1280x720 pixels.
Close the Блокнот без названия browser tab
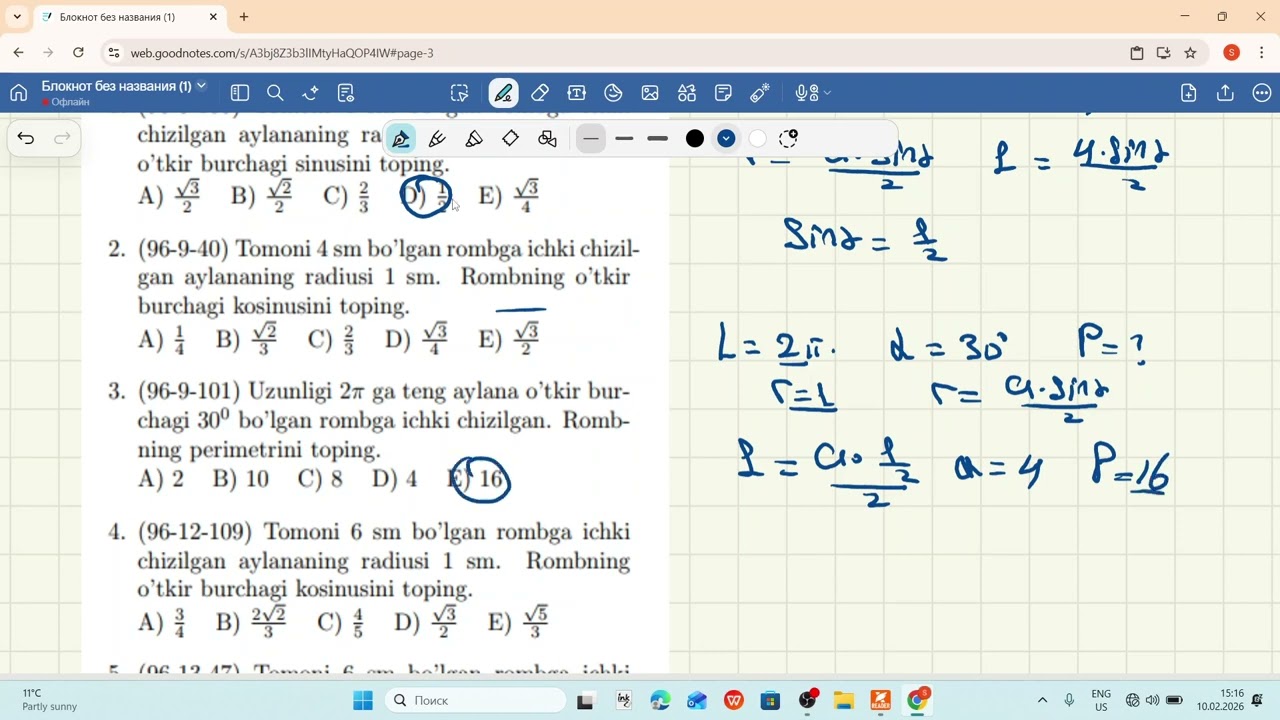pos(213,17)
